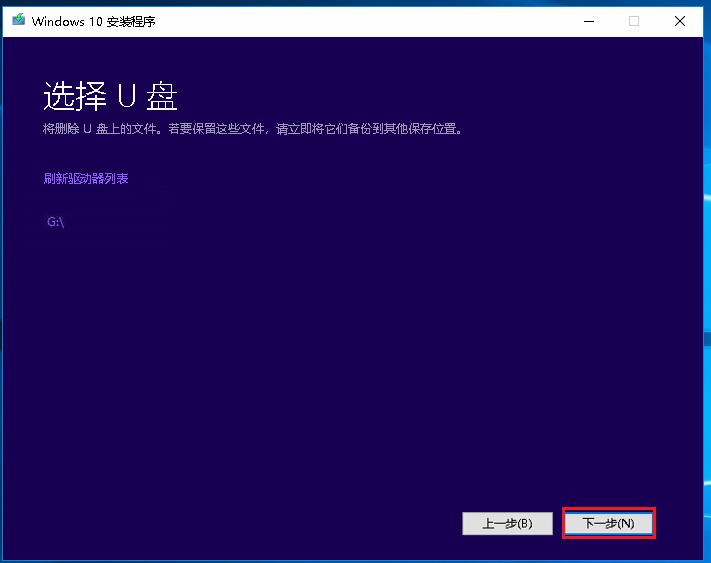Click the 下一步(N) button
Screen dimensions: 711x563
click(609, 524)
